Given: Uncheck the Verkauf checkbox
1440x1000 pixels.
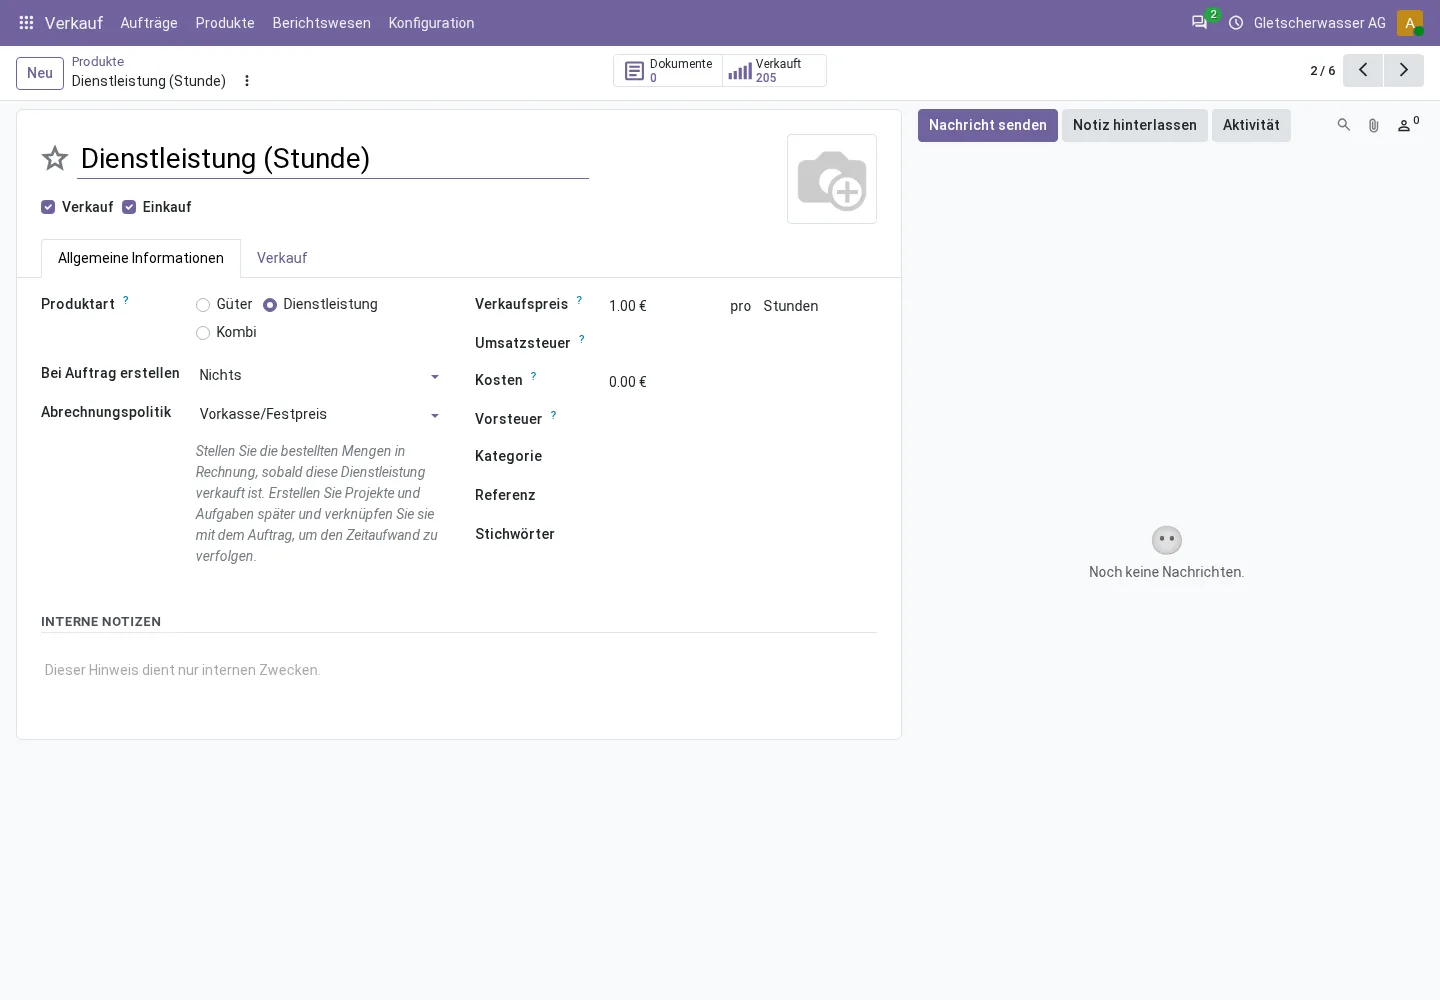Looking at the screenshot, I should tap(48, 207).
